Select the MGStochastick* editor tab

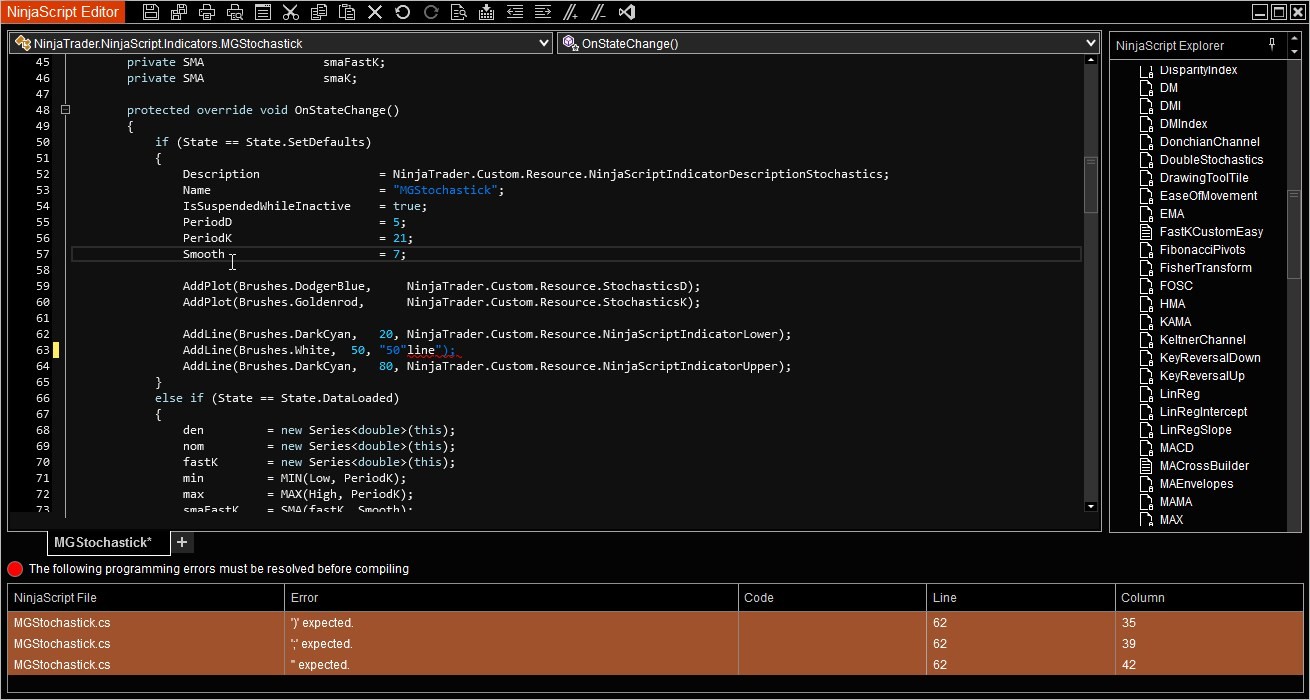[103, 542]
